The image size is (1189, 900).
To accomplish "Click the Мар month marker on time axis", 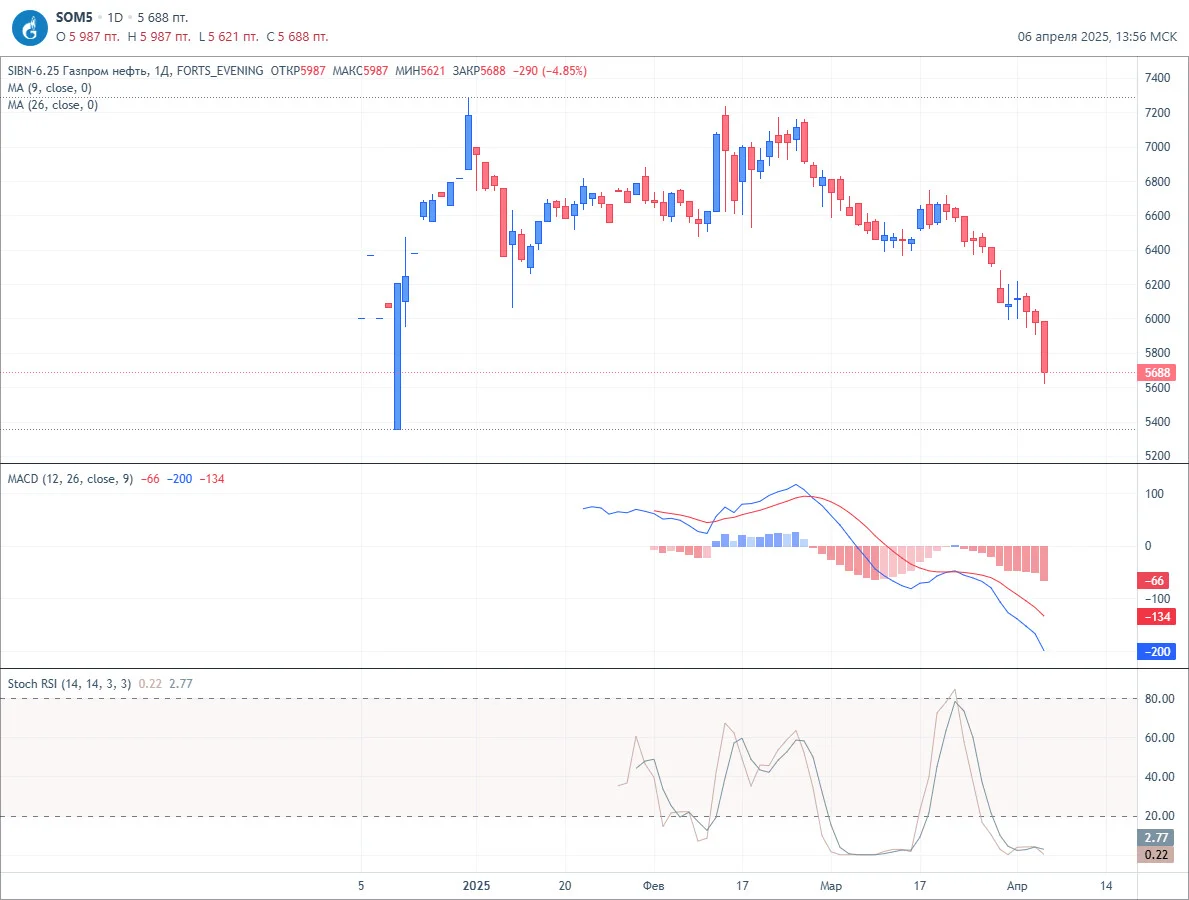I will (x=831, y=886).
